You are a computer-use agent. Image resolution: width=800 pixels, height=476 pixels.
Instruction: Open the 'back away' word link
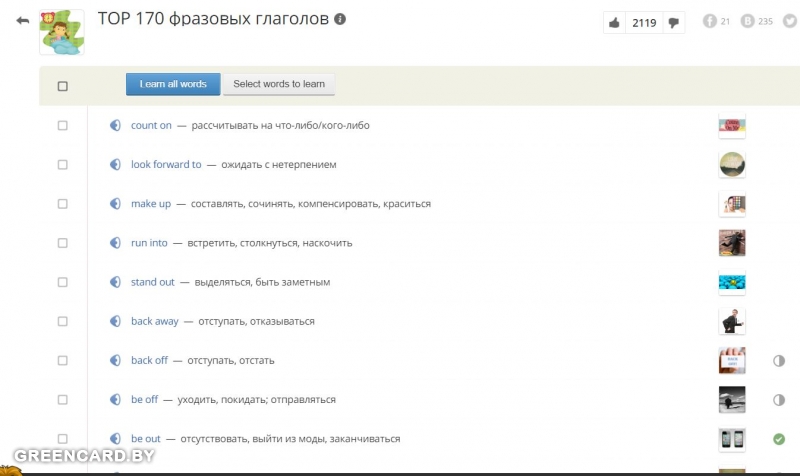point(155,321)
